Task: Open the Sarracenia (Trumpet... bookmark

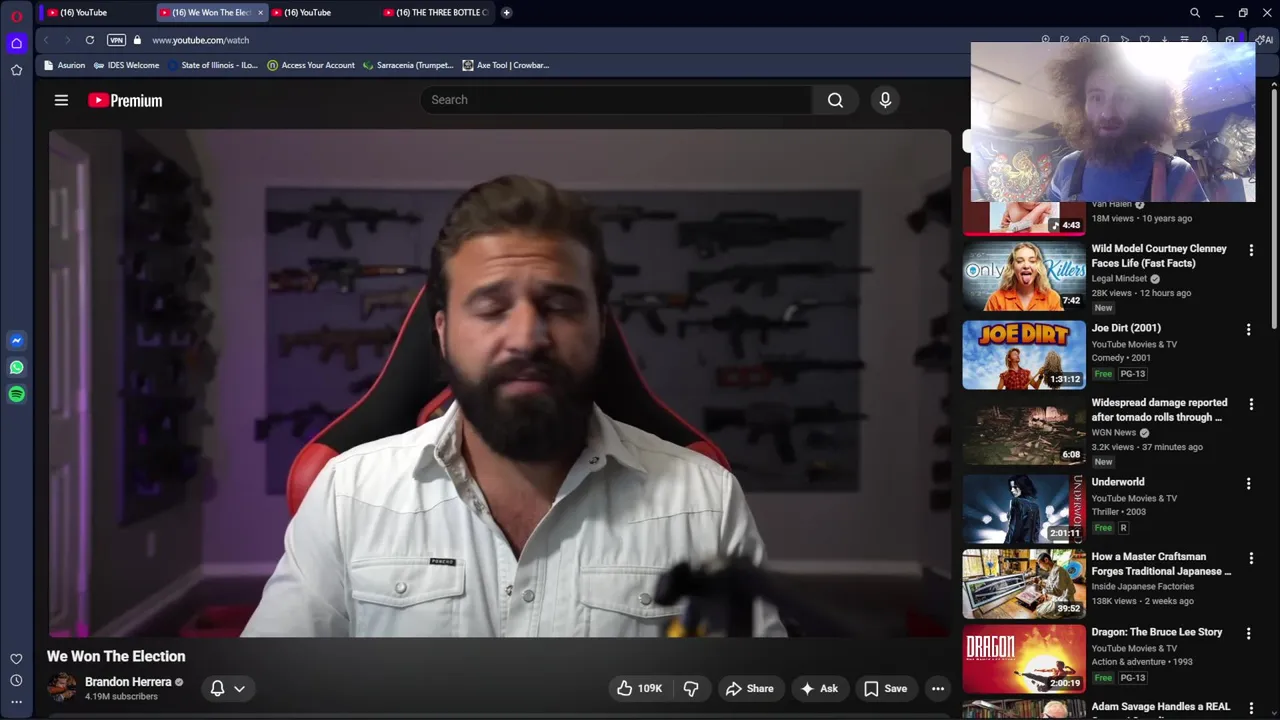Action: point(408,65)
